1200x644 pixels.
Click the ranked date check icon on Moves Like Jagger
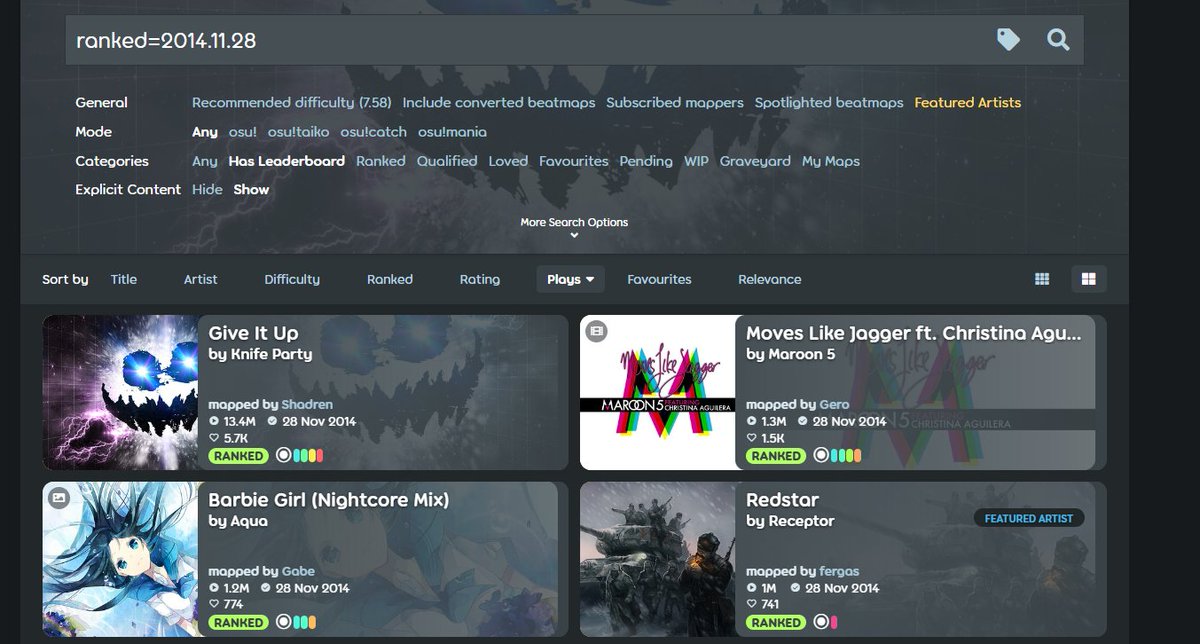coord(802,421)
